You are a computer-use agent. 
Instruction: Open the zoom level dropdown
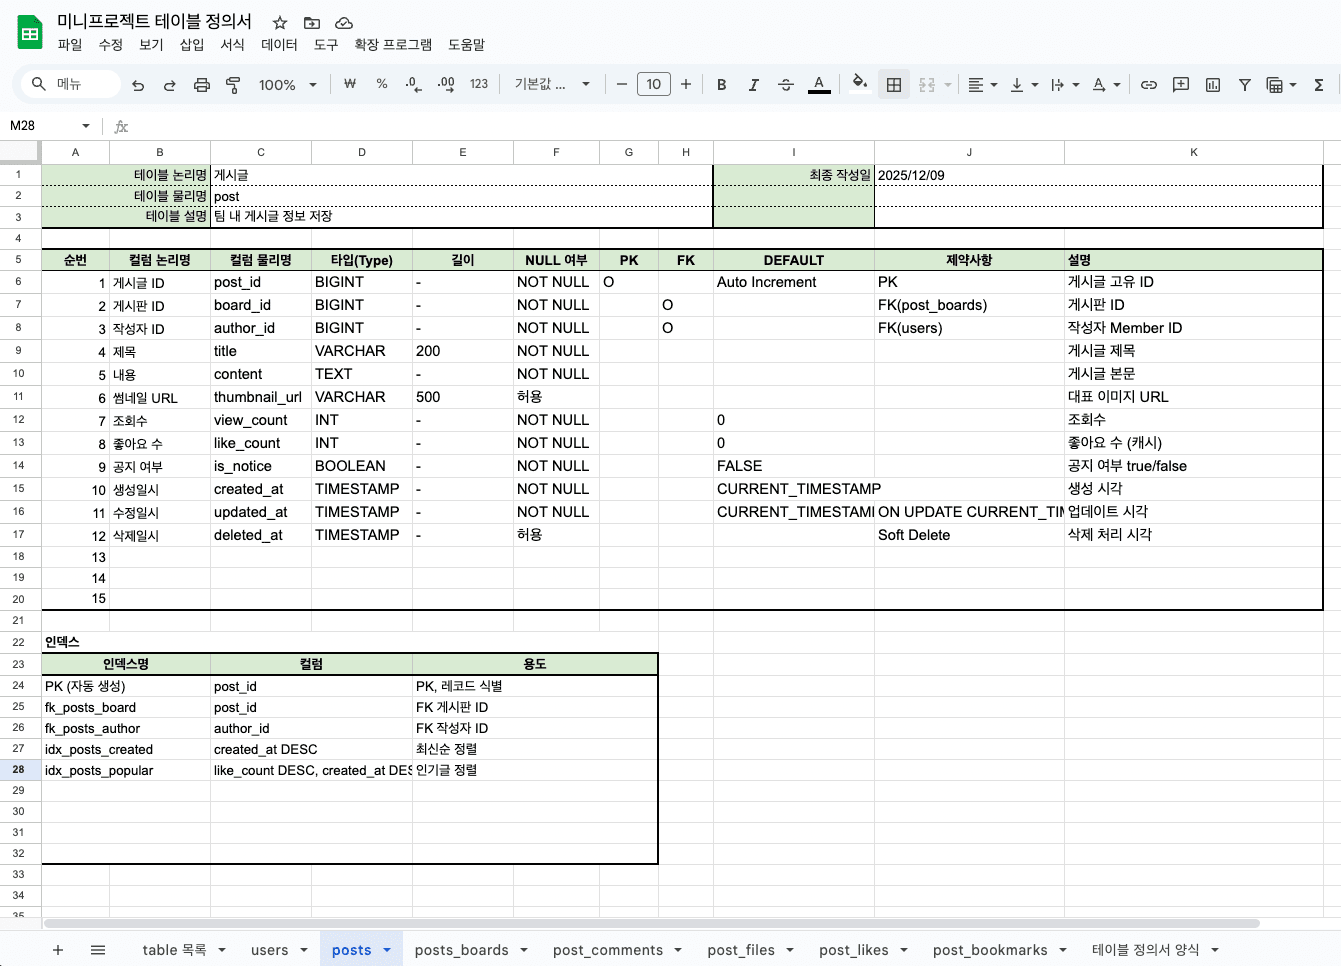pyautogui.click(x=287, y=85)
